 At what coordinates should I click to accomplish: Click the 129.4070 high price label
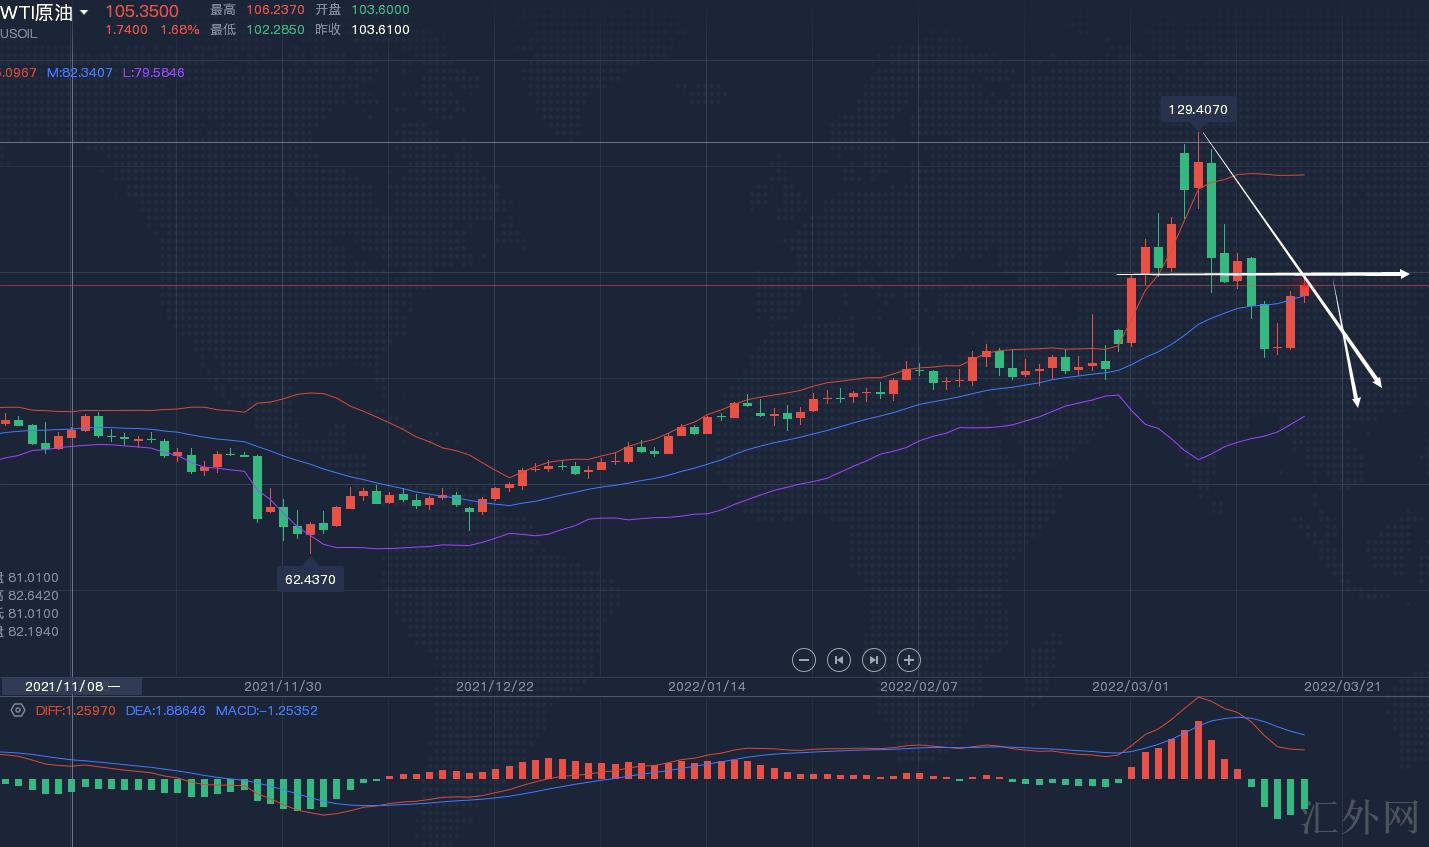(1197, 110)
